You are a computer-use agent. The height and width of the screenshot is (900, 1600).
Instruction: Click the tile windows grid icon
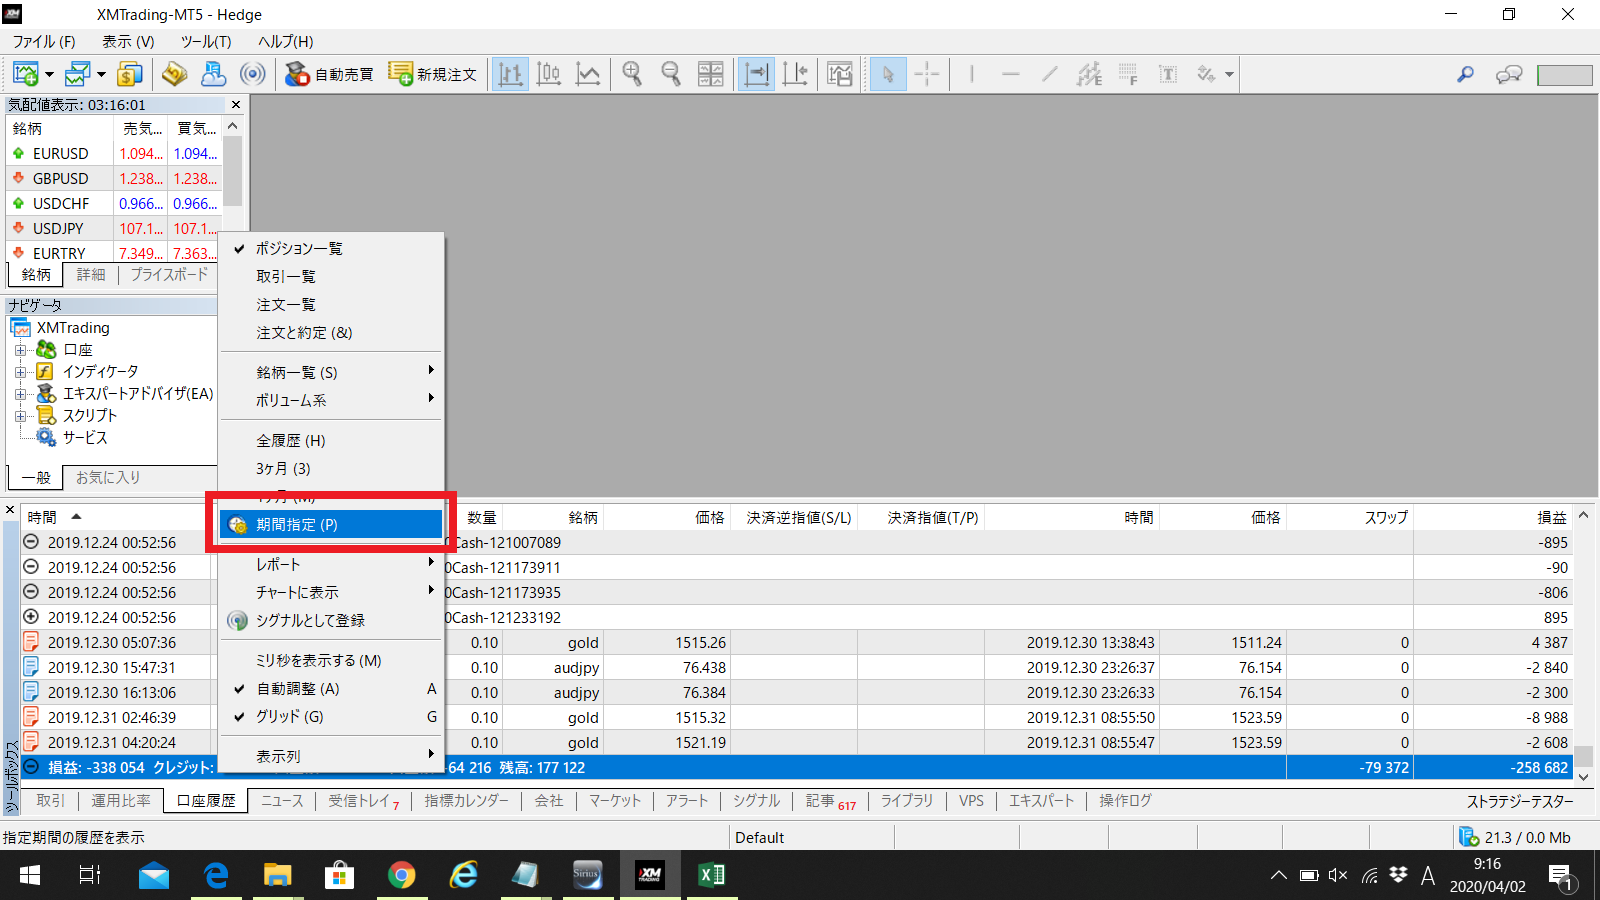click(710, 74)
